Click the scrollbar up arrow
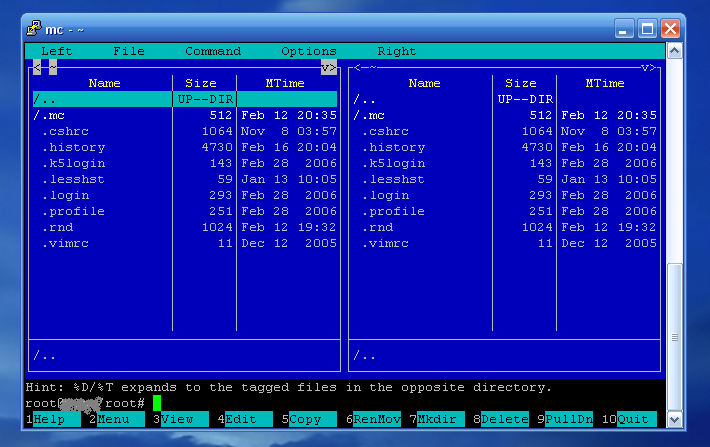 675,51
